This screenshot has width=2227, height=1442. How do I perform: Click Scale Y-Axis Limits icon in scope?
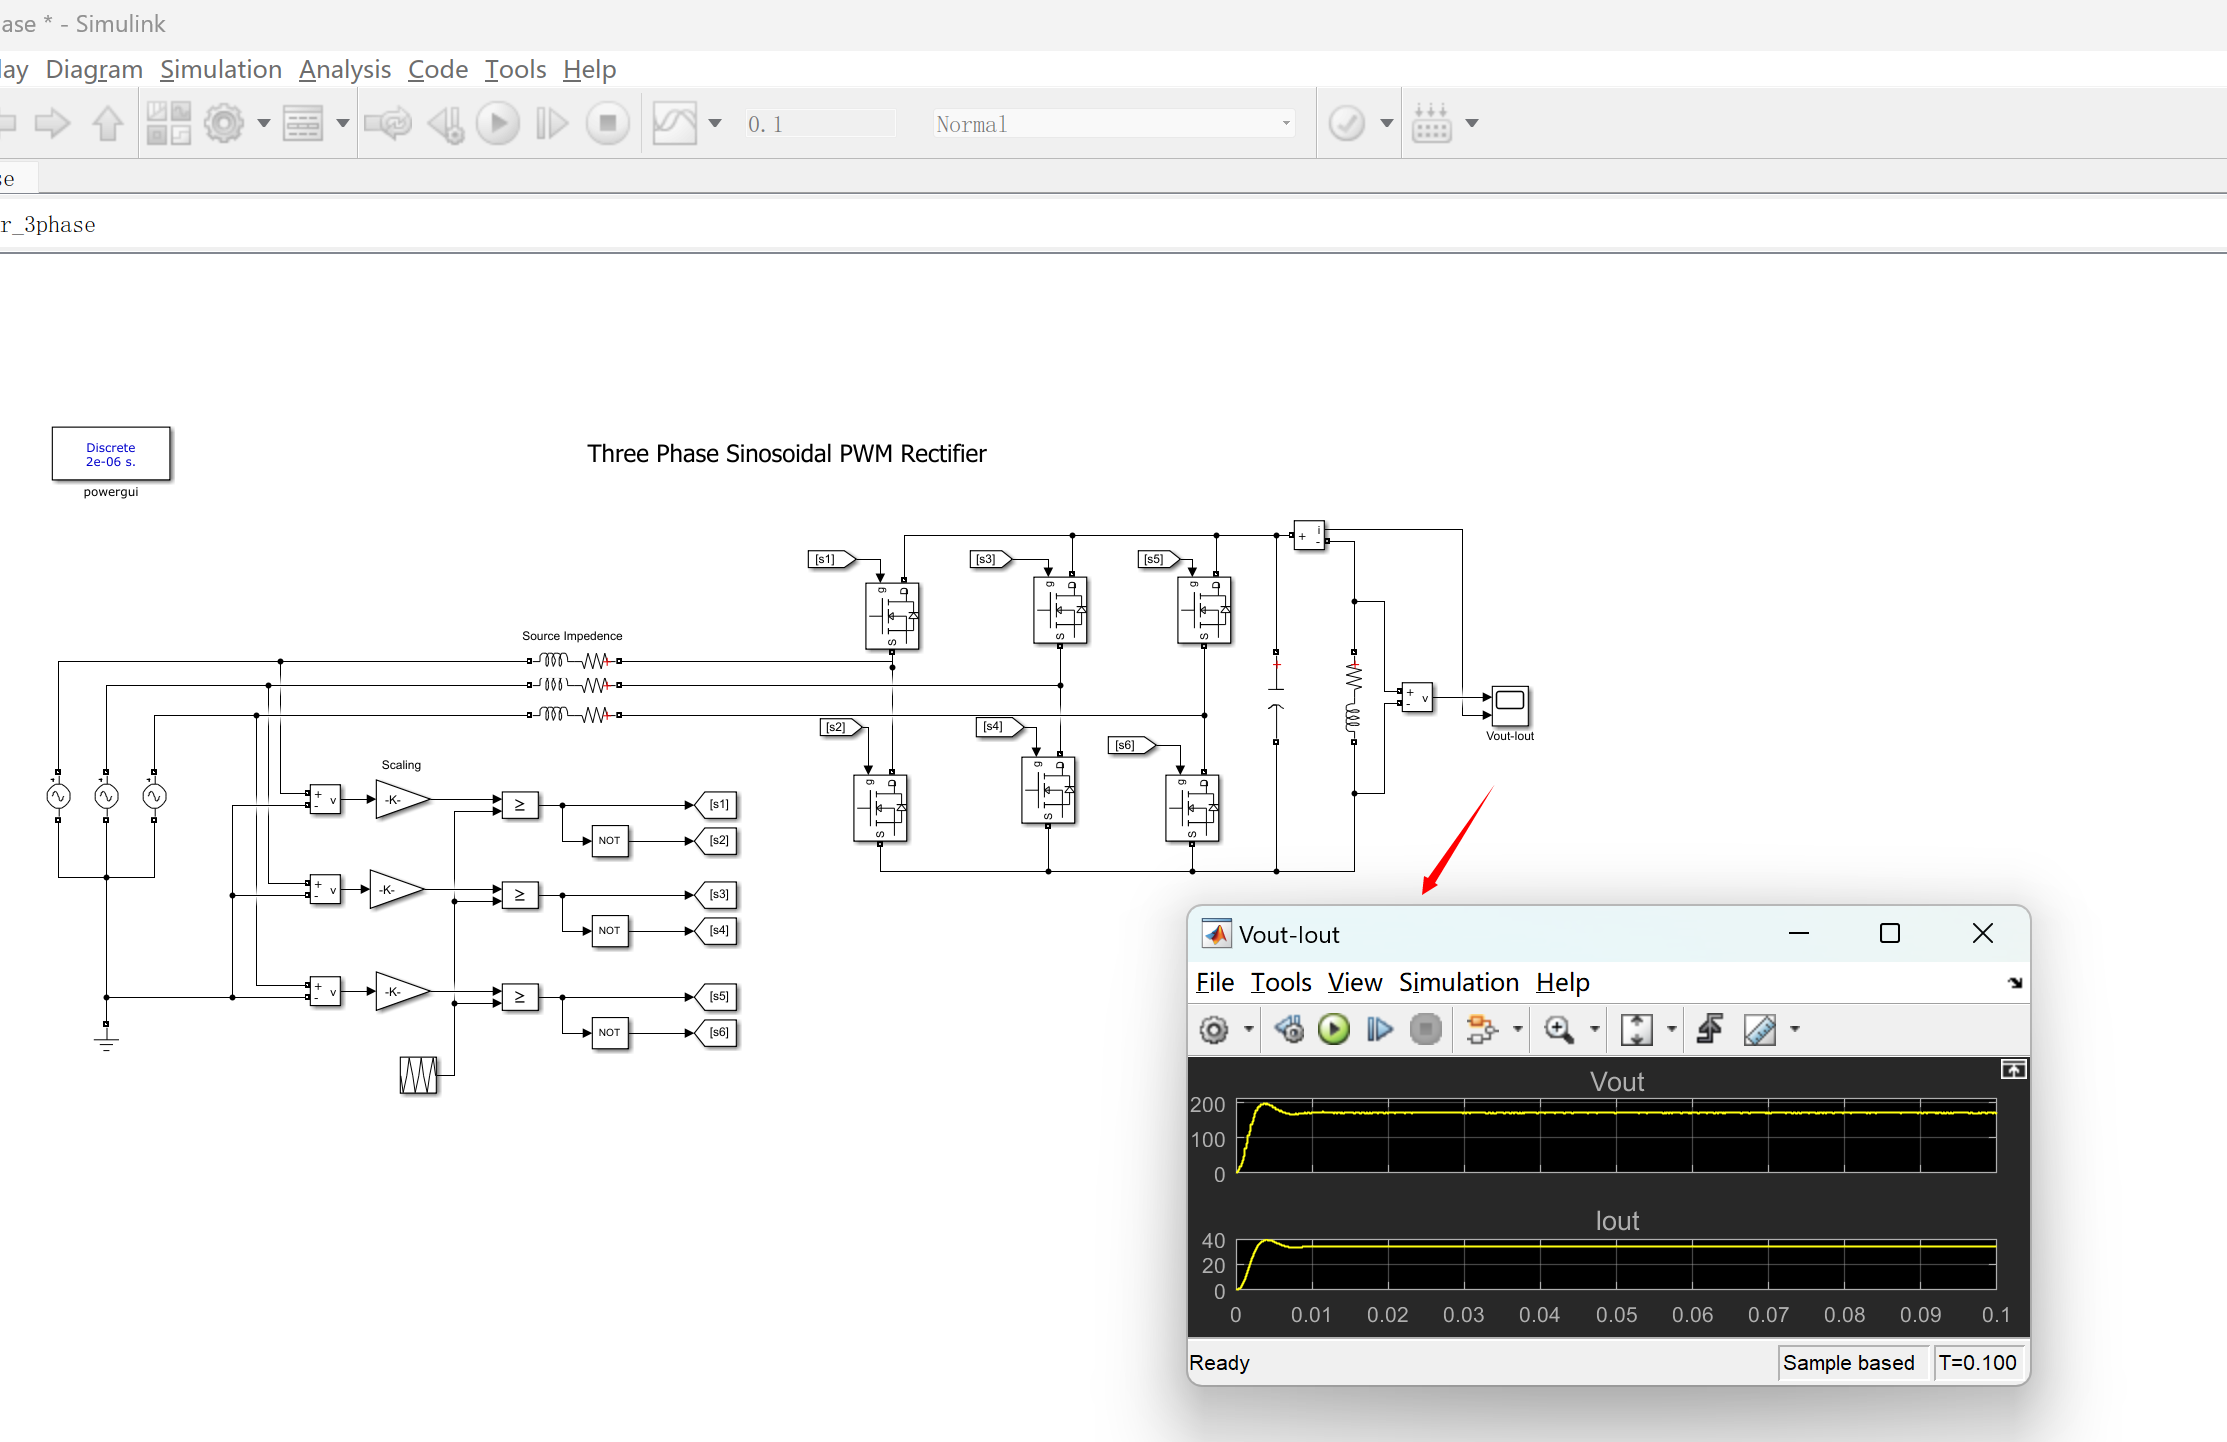pos(1636,1029)
